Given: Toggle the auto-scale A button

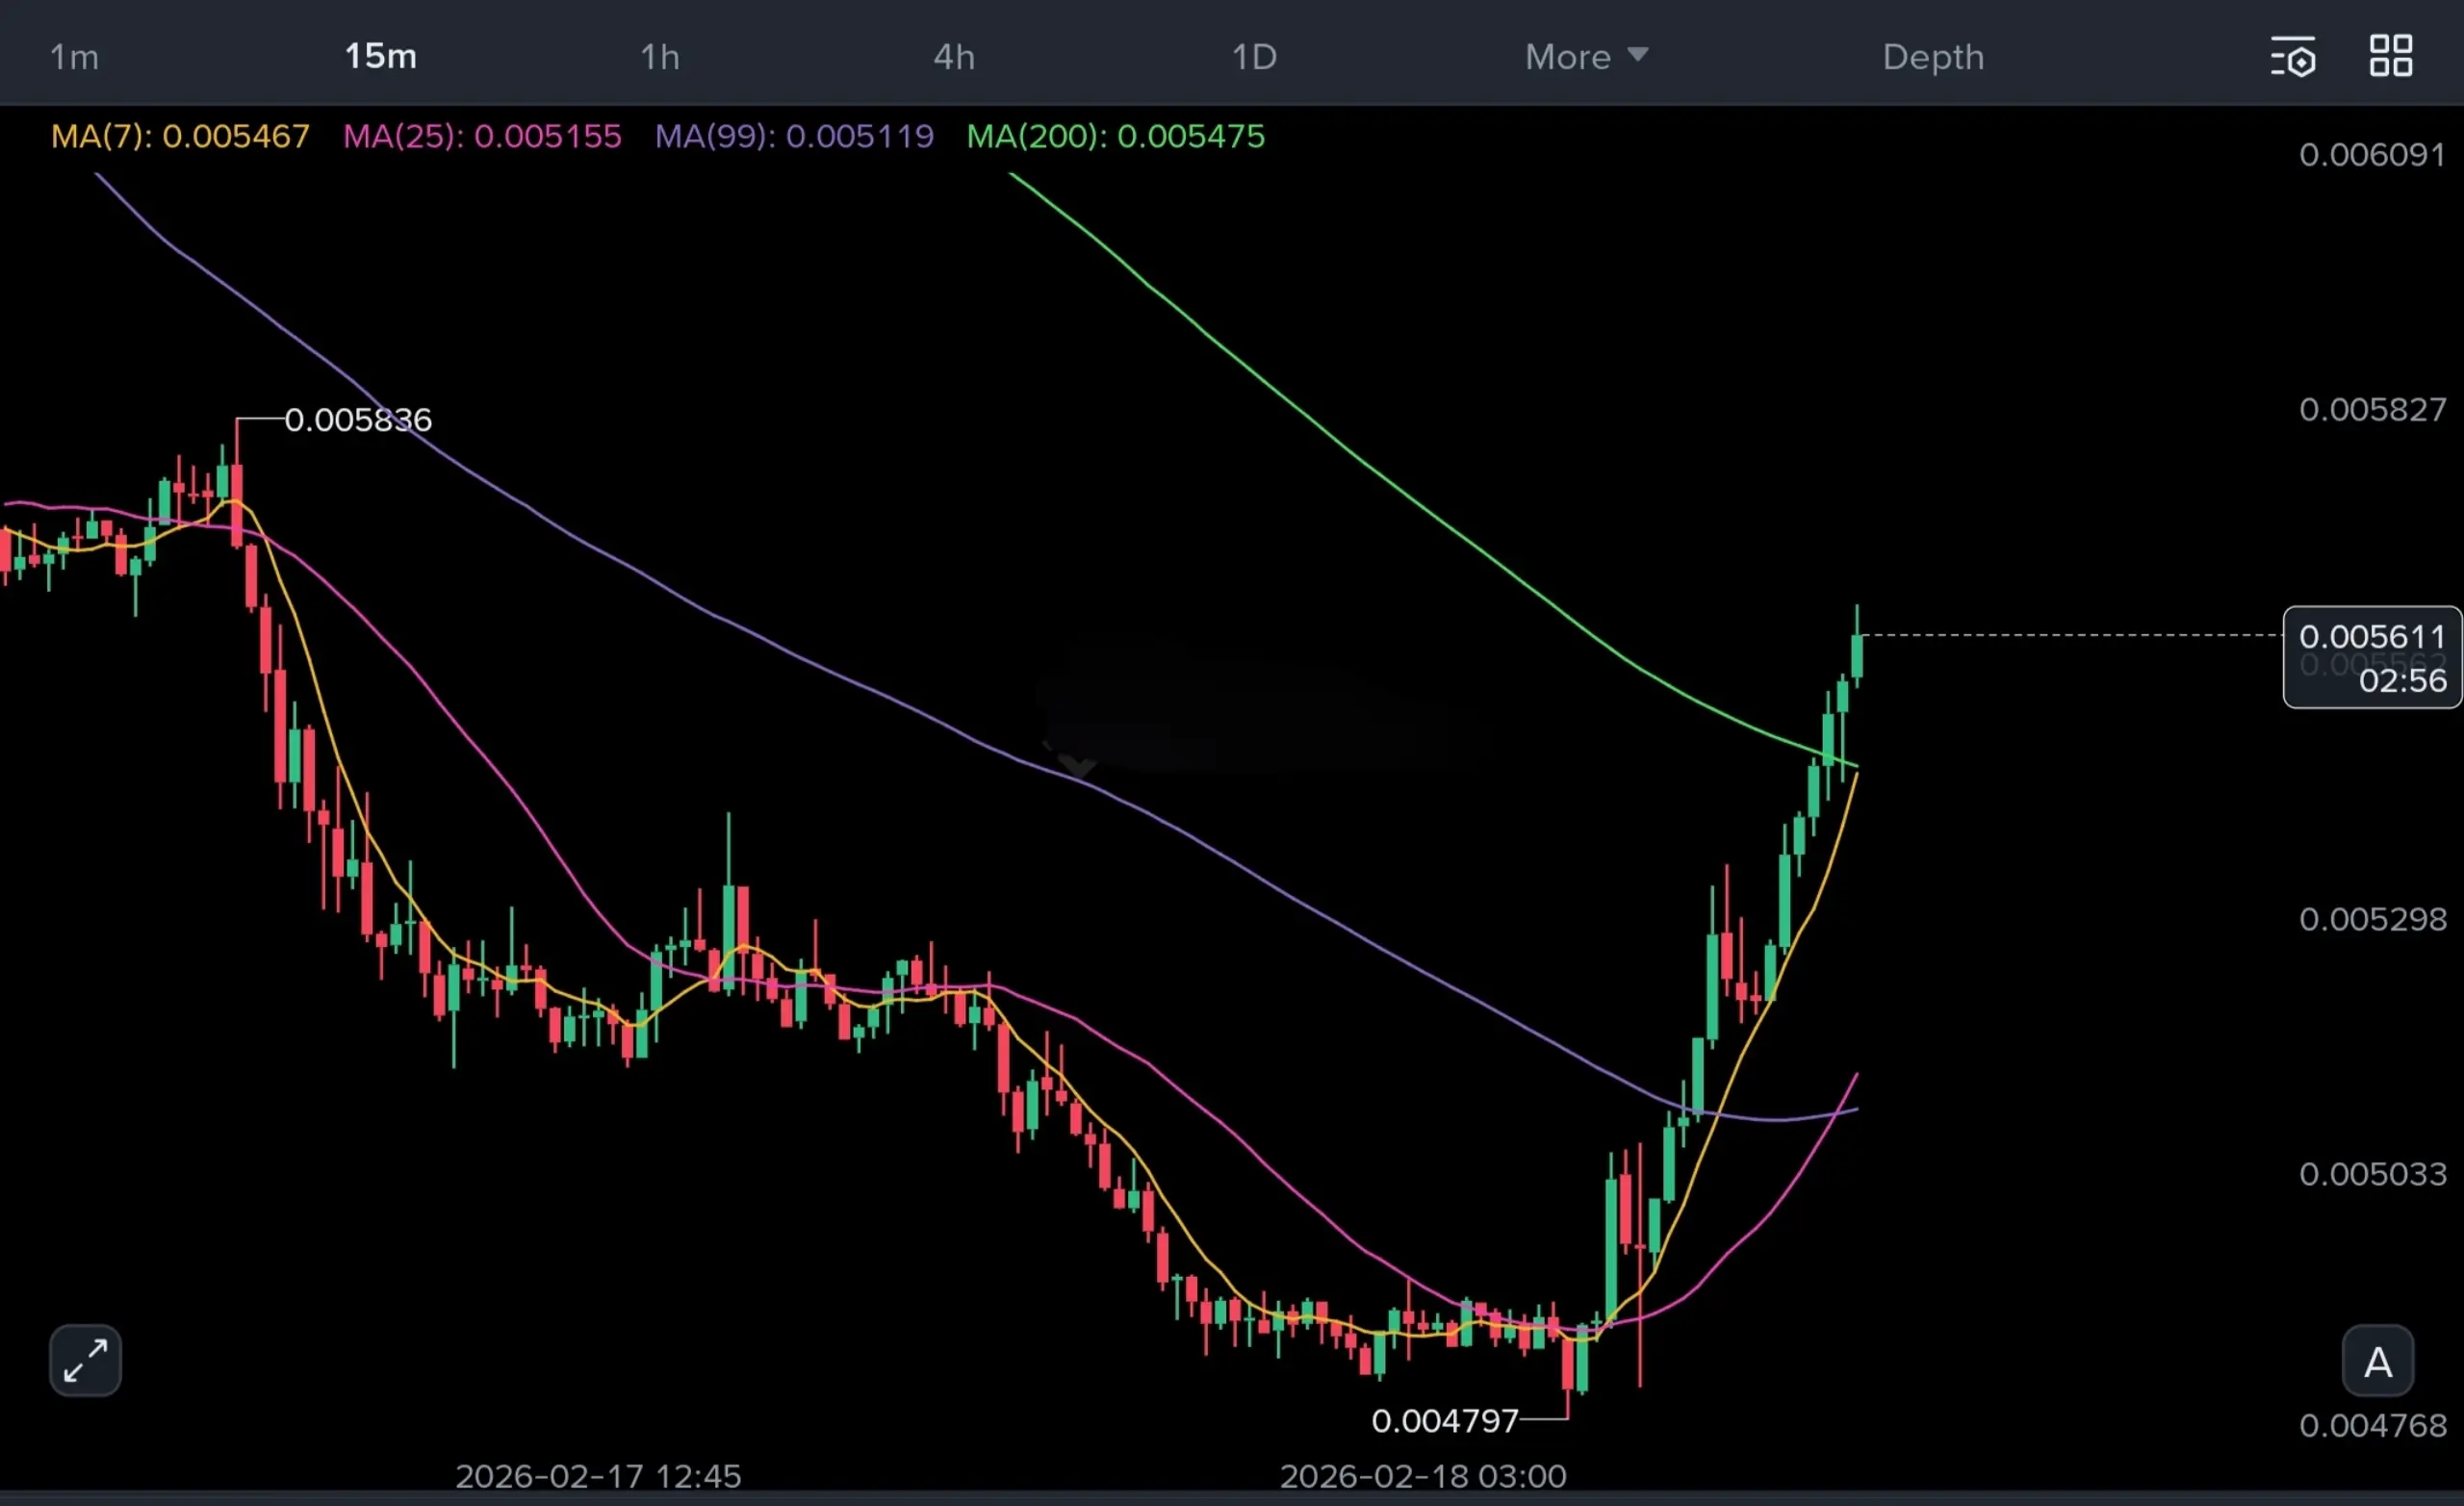Looking at the screenshot, I should point(2377,1362).
